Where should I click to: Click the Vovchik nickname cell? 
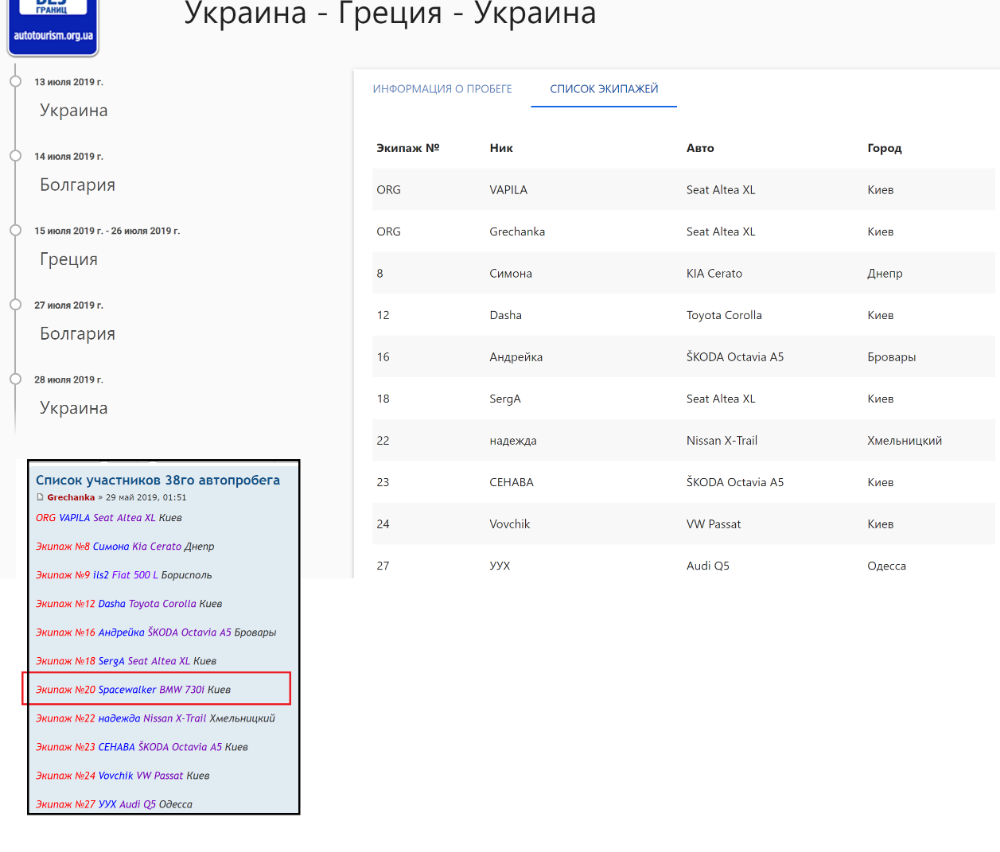[510, 524]
